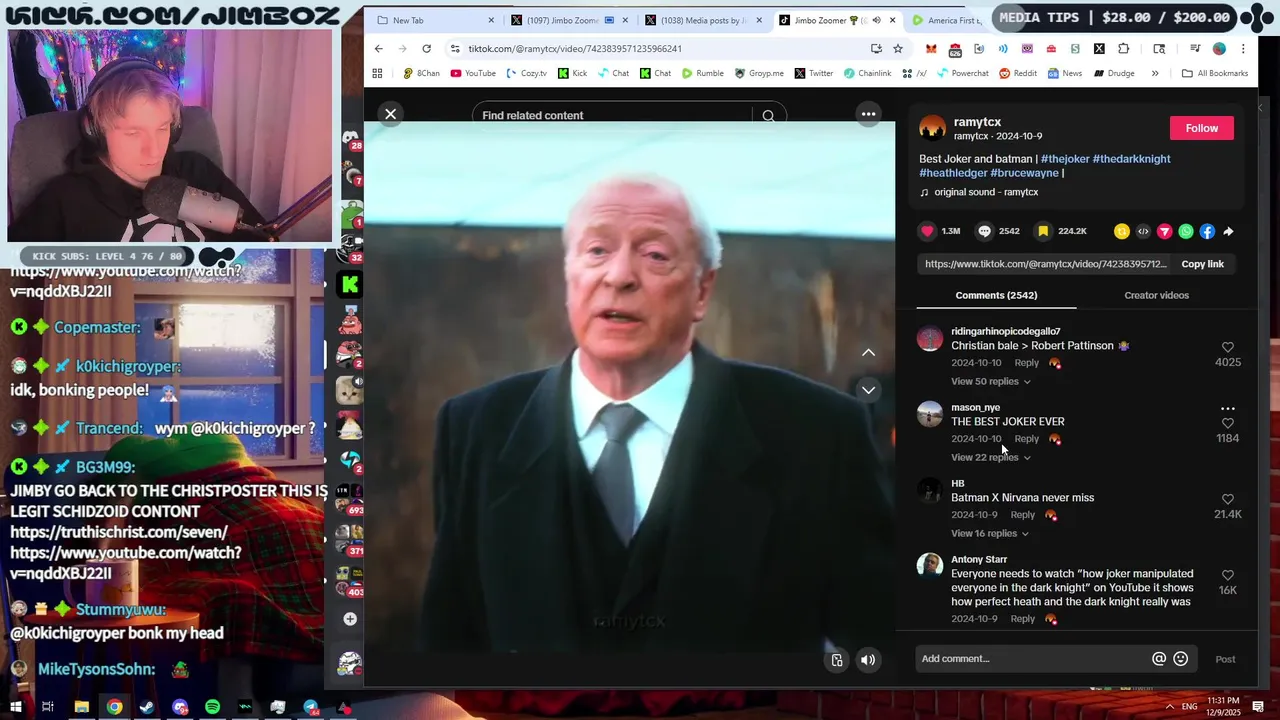This screenshot has height=720, width=1280.
Task: Get embed code with the </> icon
Action: [x=1143, y=231]
